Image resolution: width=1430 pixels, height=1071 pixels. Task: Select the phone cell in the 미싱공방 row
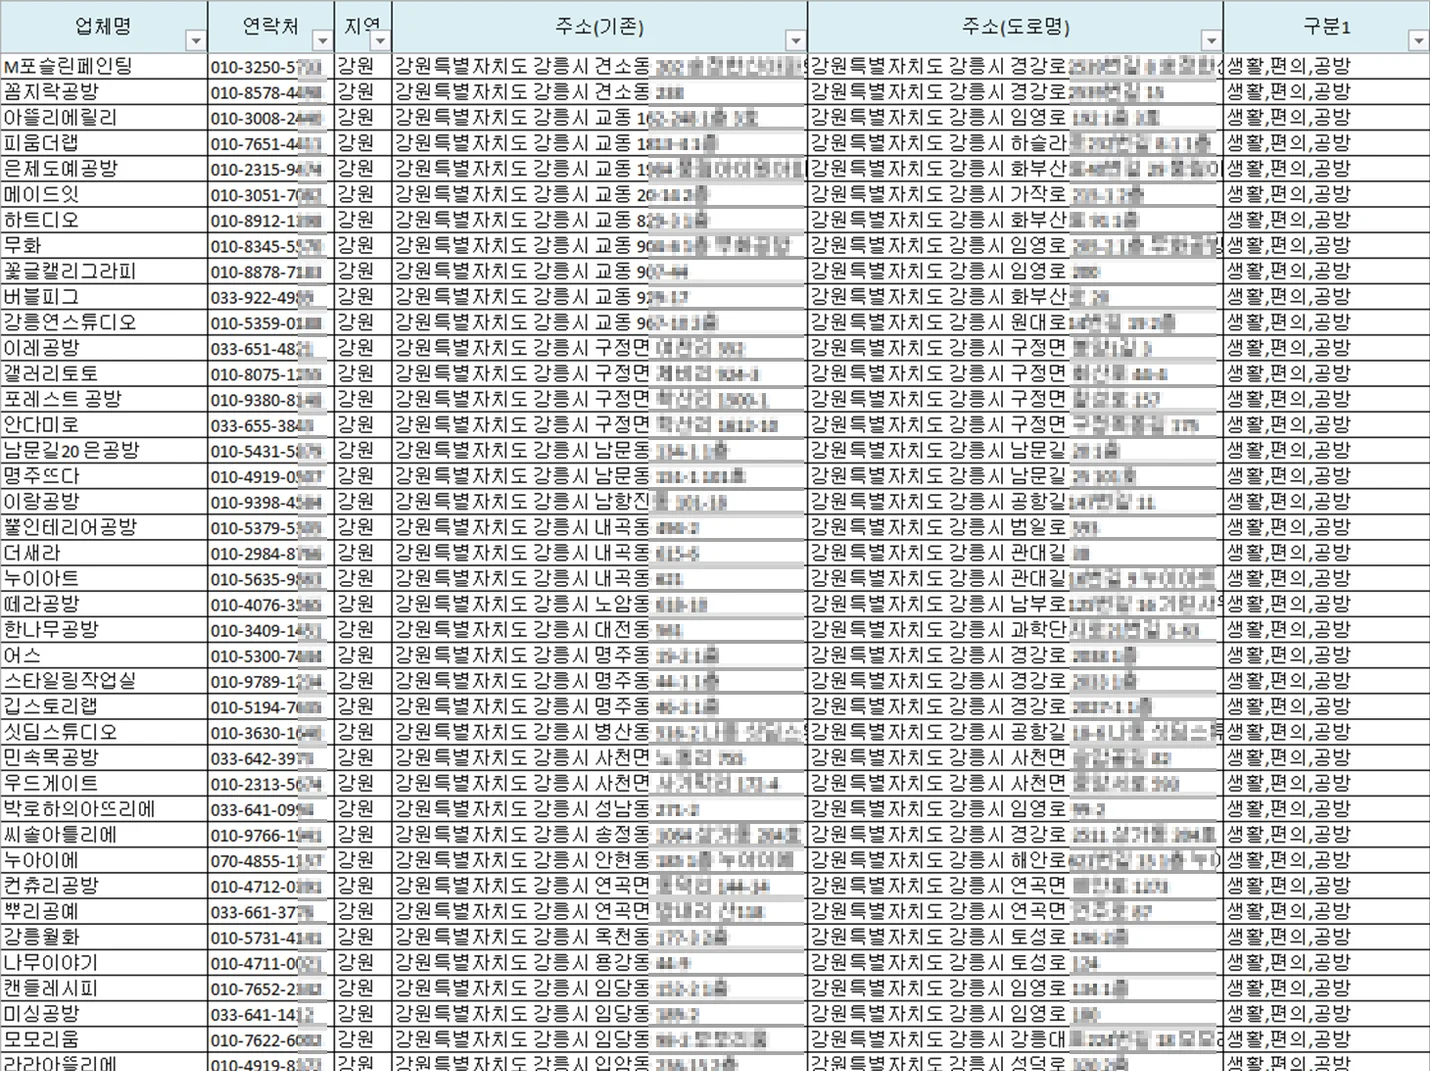point(271,1013)
